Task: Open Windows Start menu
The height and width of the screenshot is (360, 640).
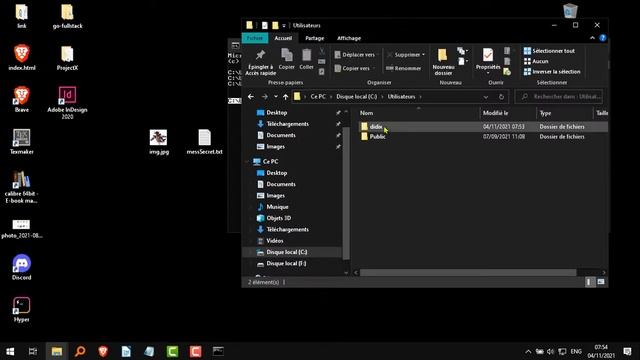Action: point(10,351)
